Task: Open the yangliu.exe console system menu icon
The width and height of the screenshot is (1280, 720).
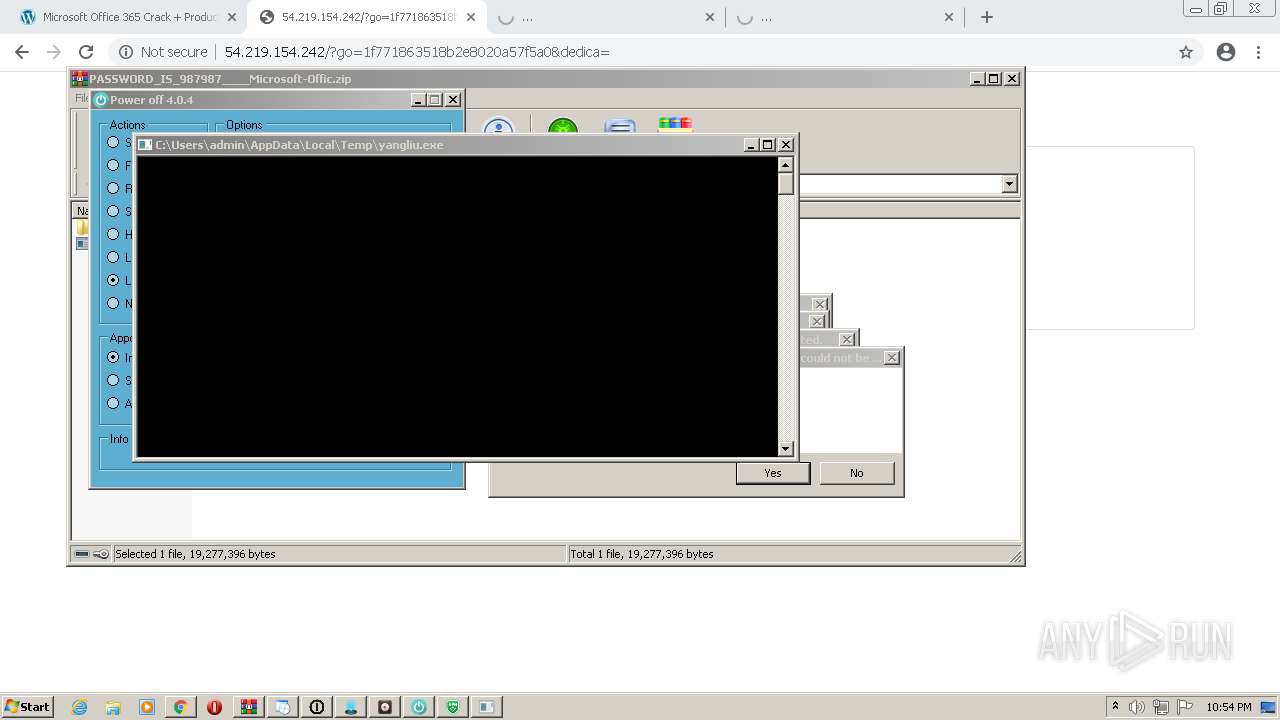Action: (145, 145)
